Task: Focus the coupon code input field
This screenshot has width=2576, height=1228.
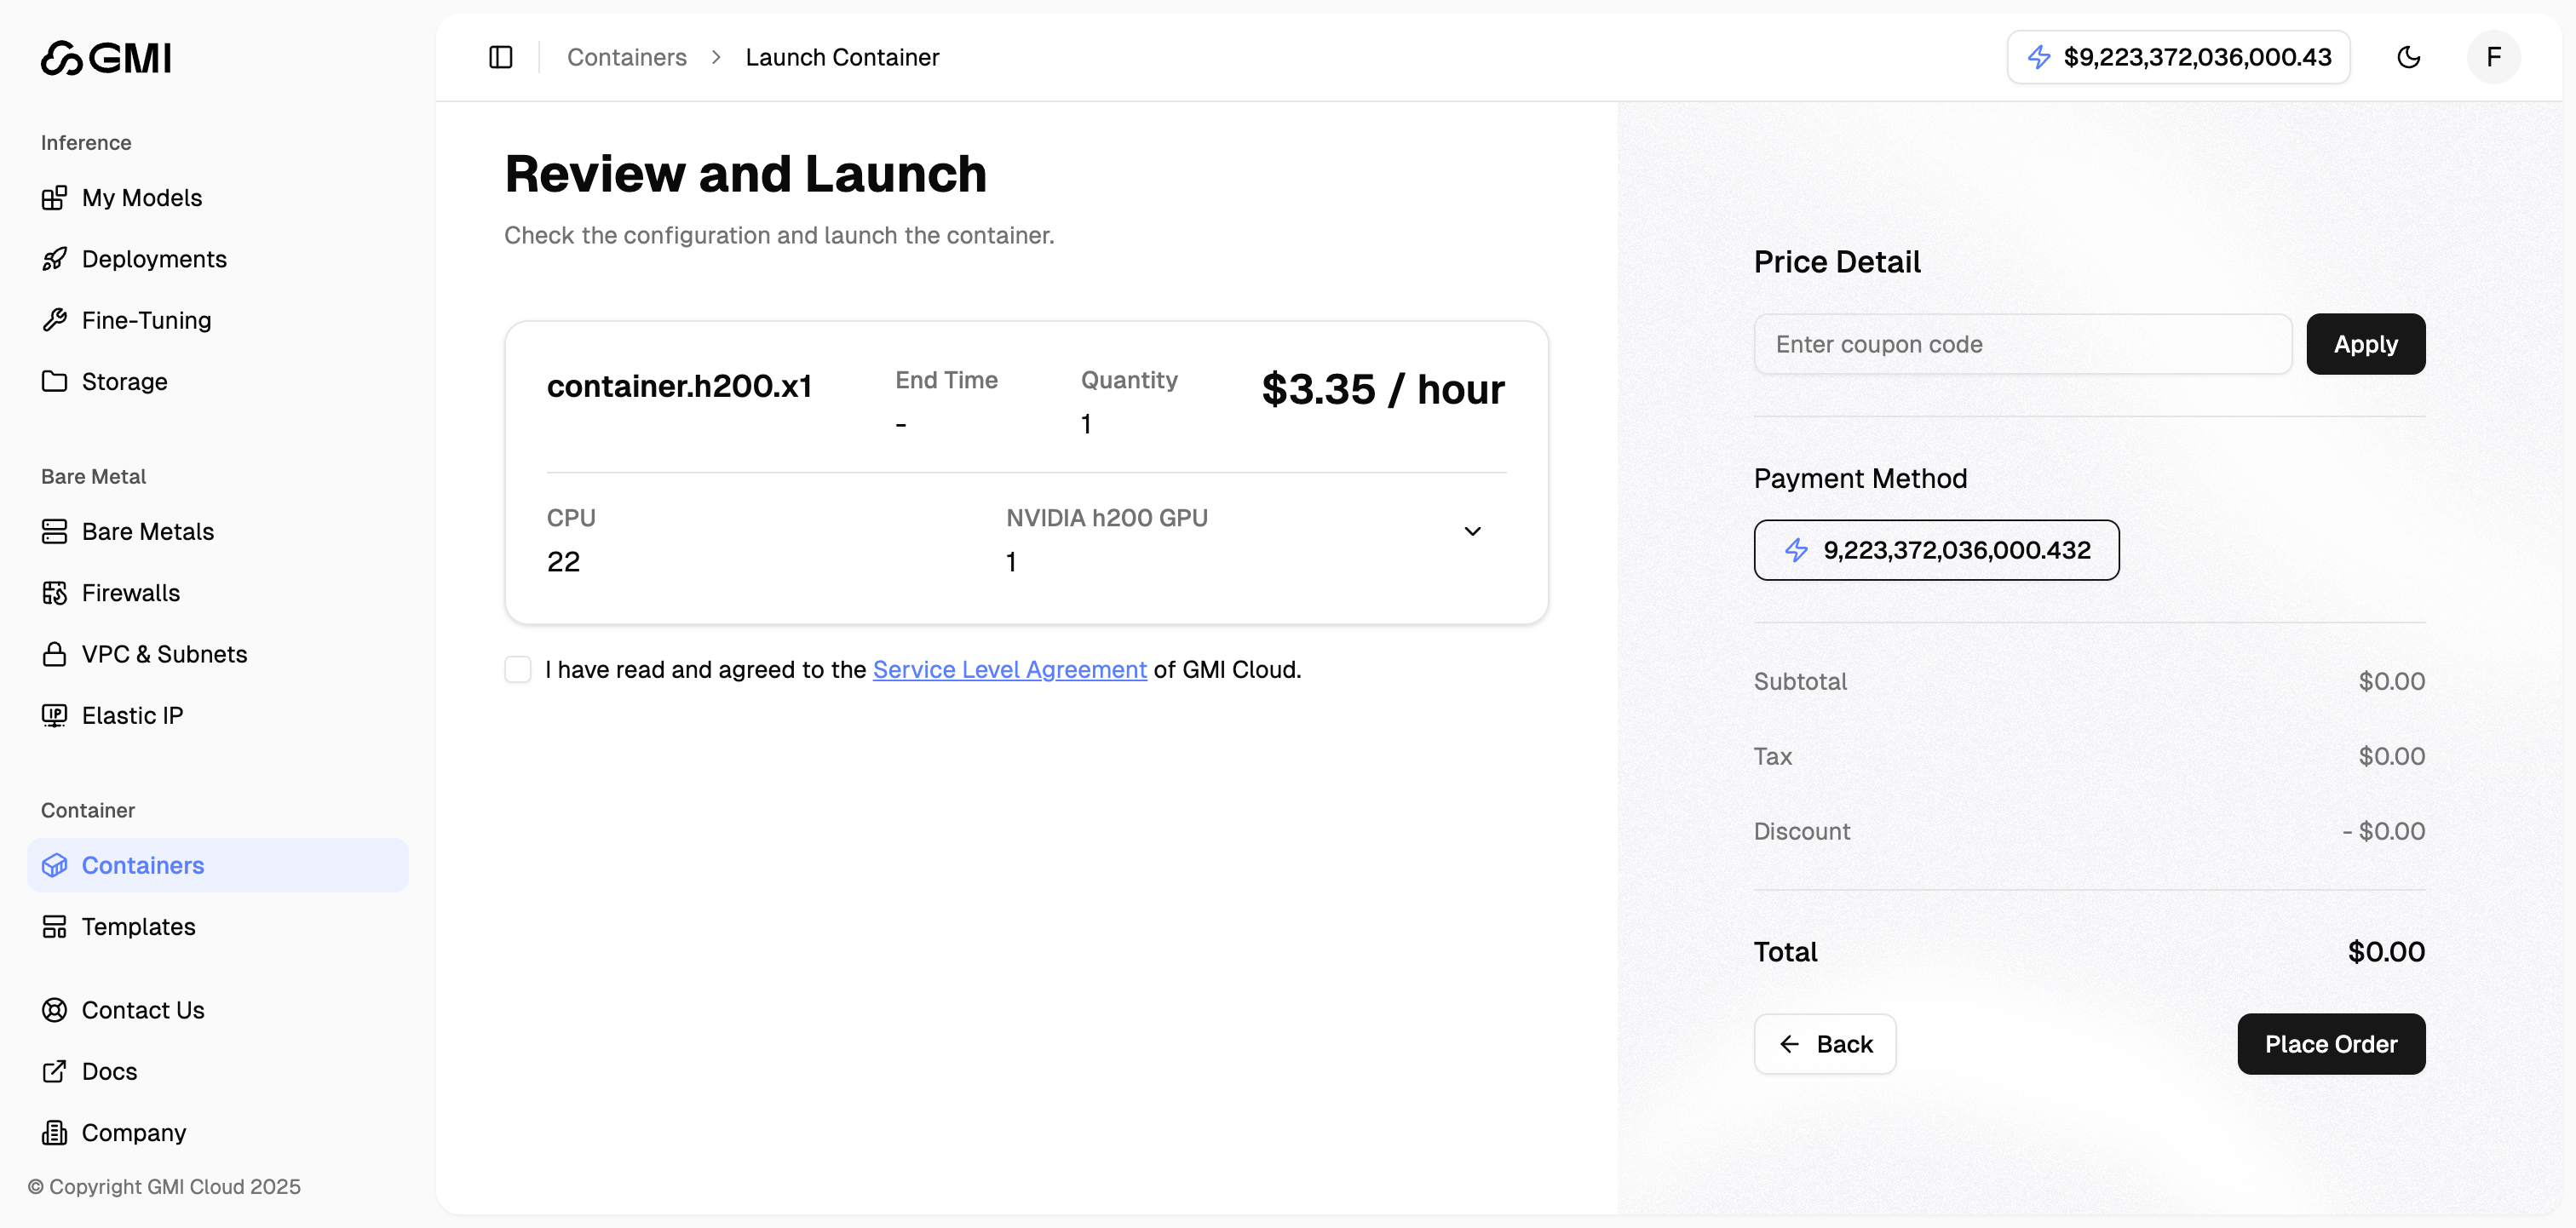Action: 2022,344
